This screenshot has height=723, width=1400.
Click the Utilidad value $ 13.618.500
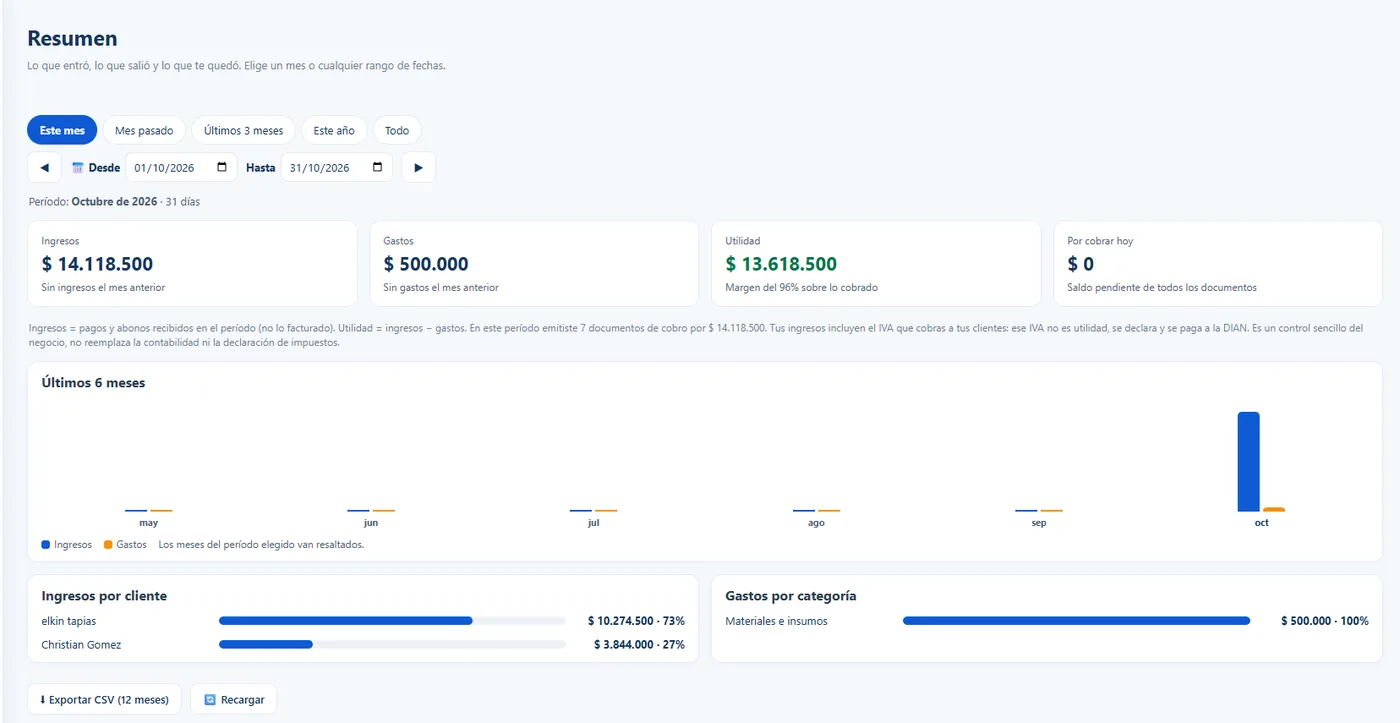click(781, 264)
